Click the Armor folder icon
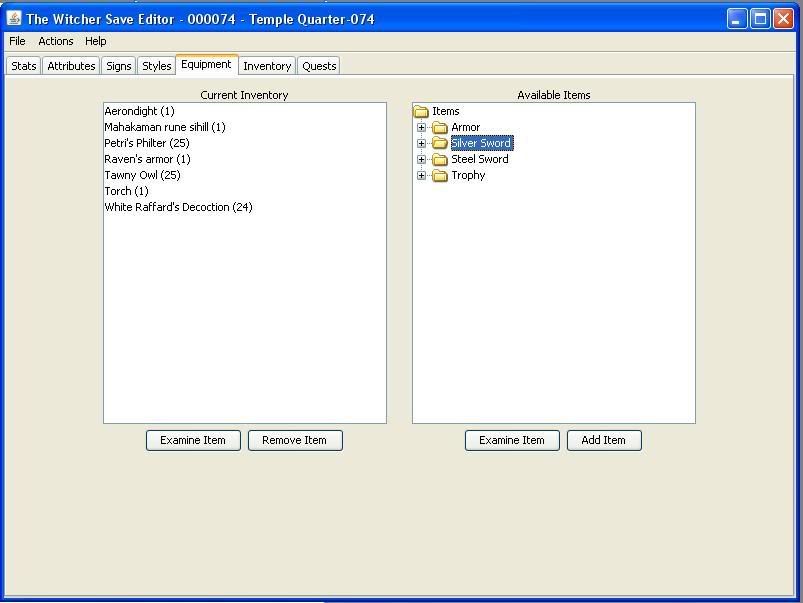The width and height of the screenshot is (803, 603). (440, 127)
